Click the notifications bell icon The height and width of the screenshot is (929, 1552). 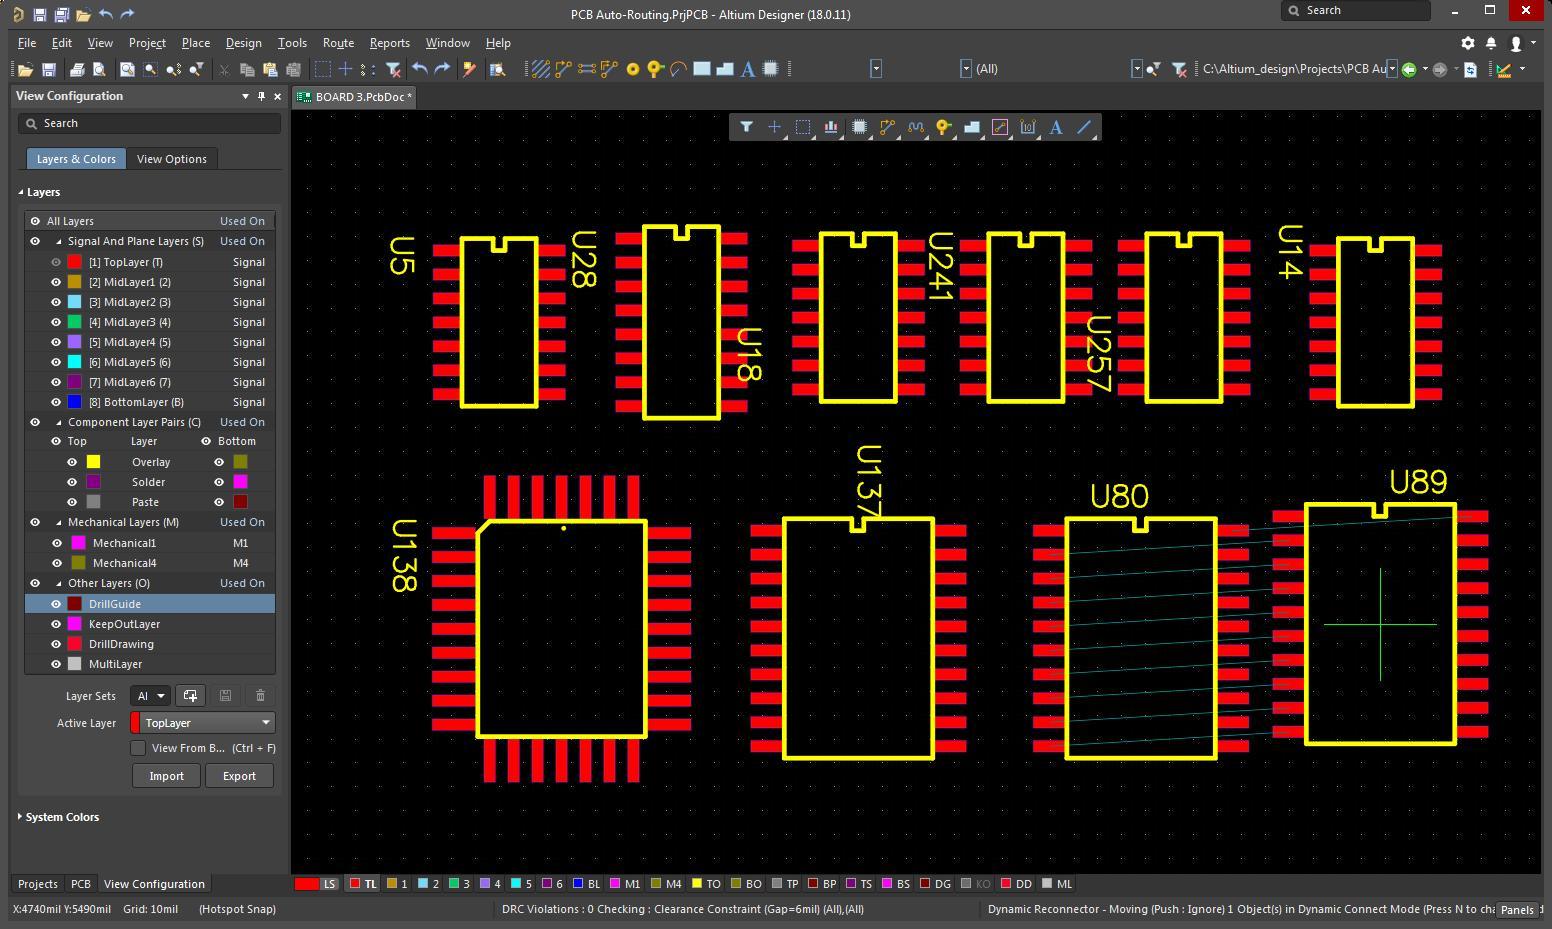coord(1491,43)
